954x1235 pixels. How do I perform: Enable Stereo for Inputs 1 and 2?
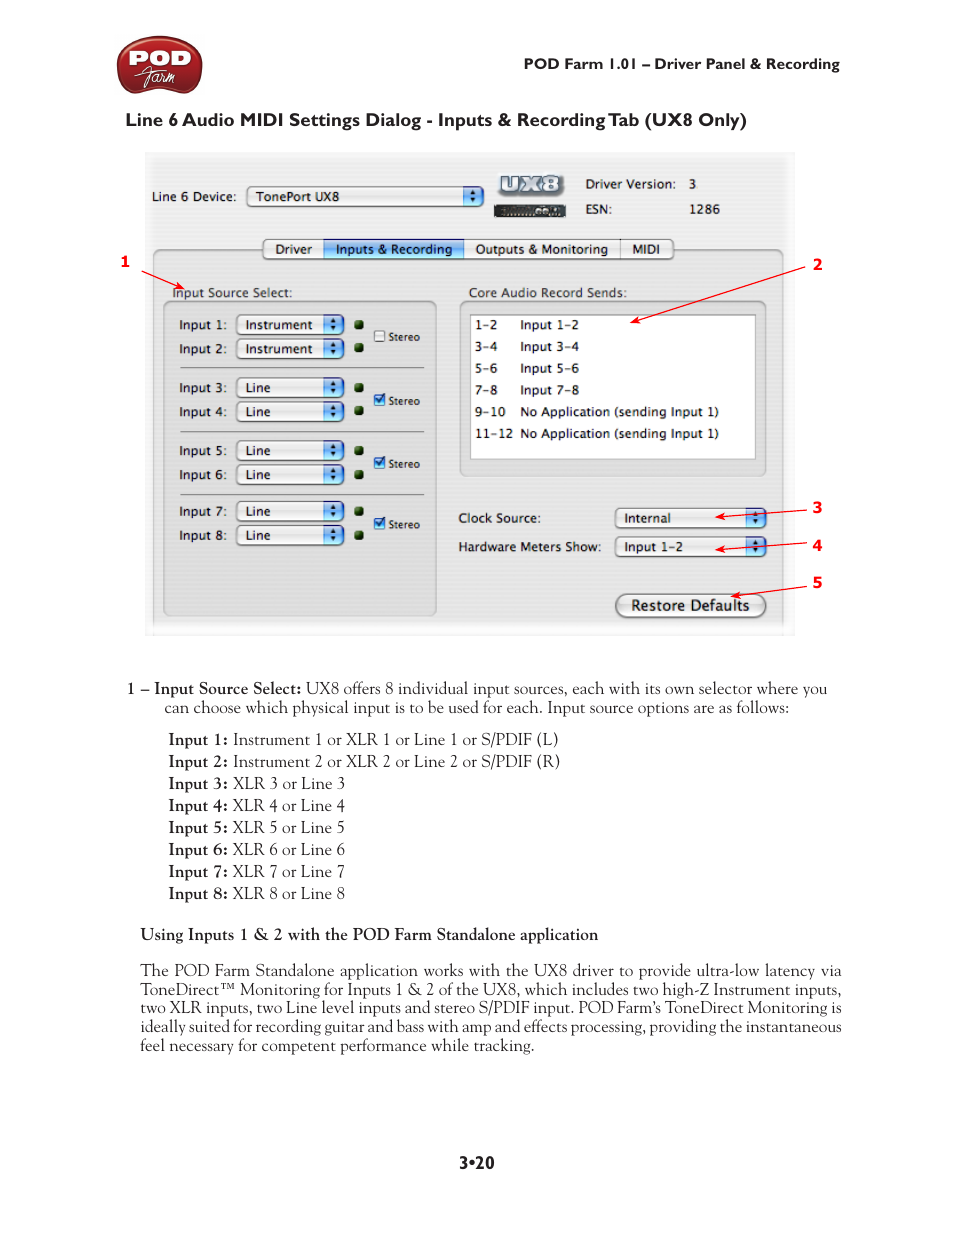coord(380,337)
